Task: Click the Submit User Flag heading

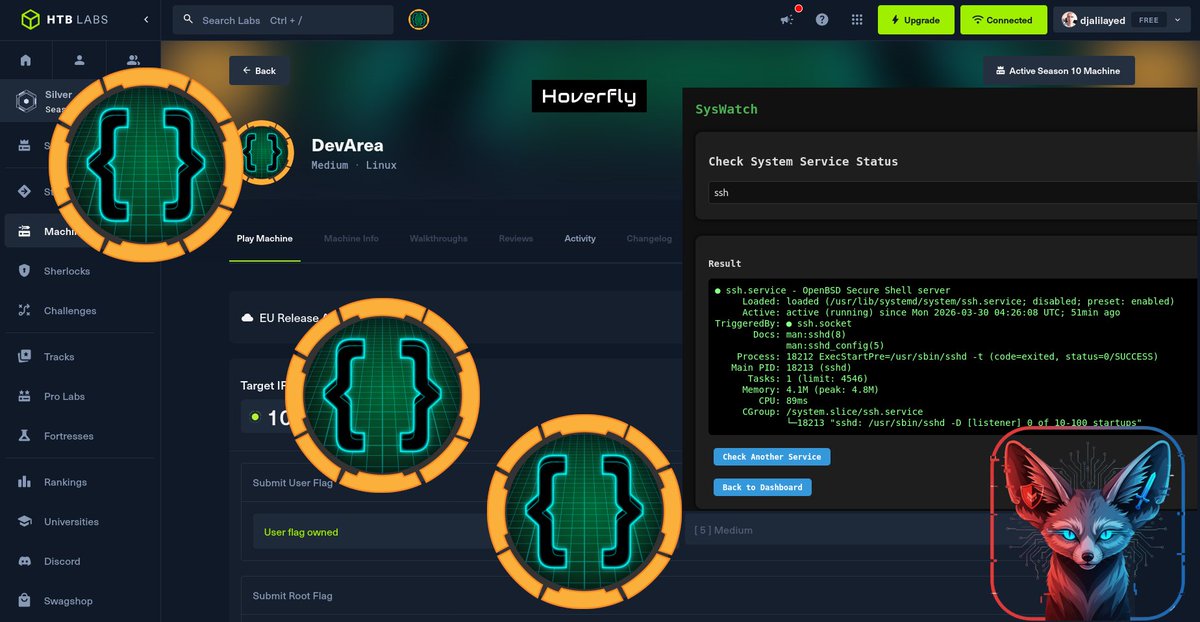Action: (293, 483)
